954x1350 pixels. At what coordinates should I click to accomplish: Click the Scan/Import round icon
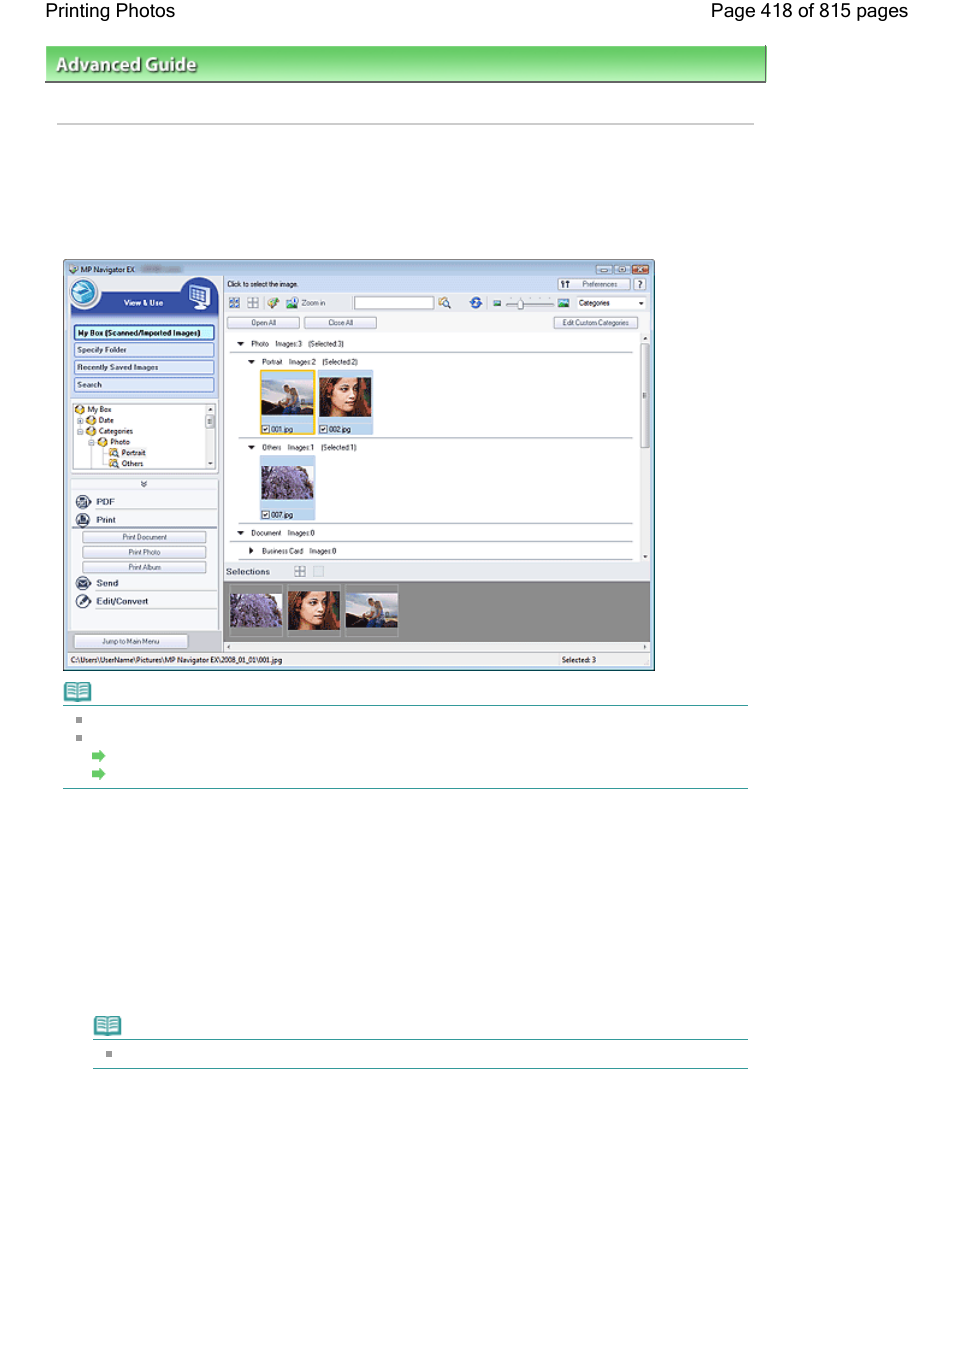[x=84, y=292]
